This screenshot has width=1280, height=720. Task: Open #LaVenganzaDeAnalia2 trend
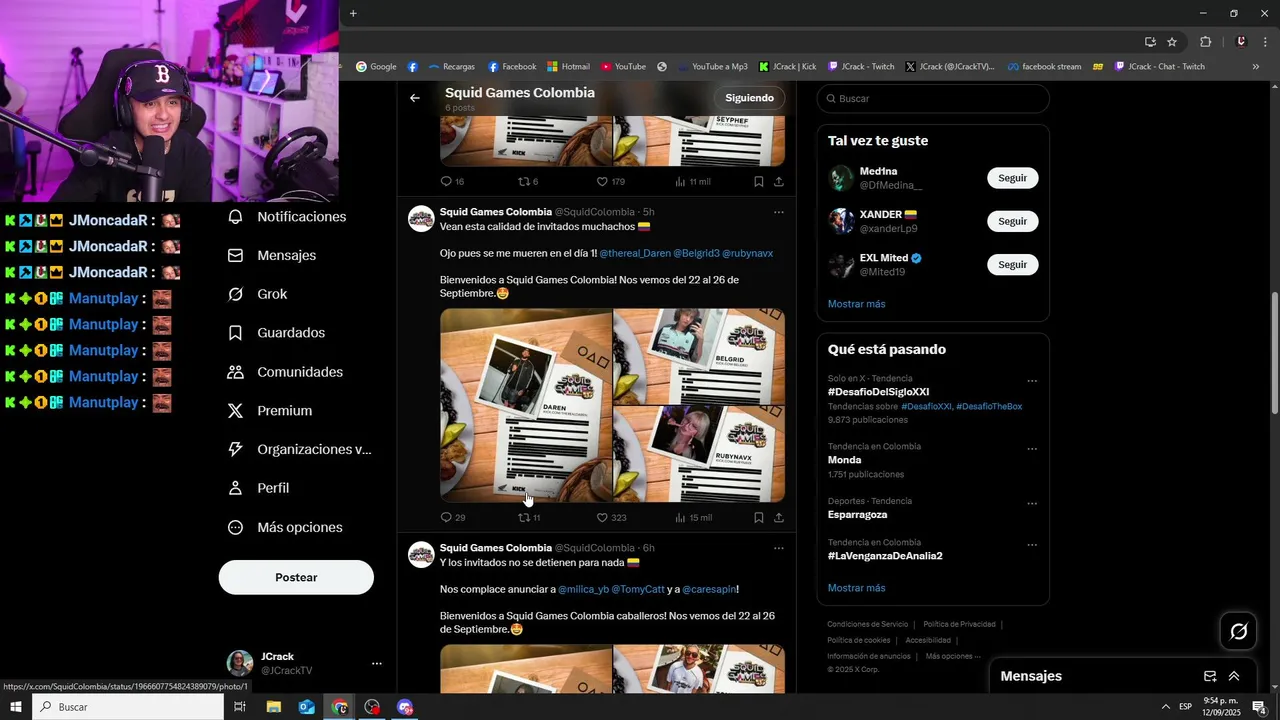point(885,556)
